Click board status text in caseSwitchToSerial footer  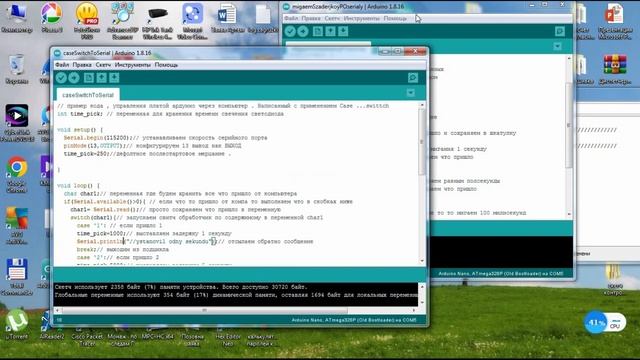354,320
